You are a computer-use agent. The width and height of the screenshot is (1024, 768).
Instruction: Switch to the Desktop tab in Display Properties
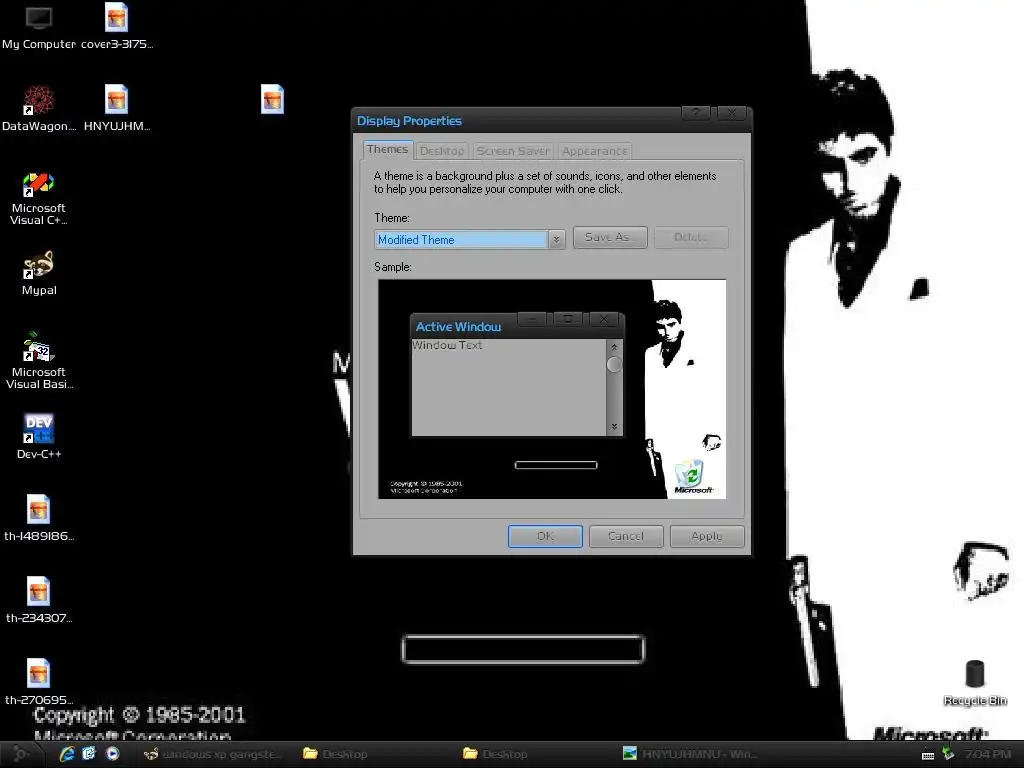tap(442, 151)
